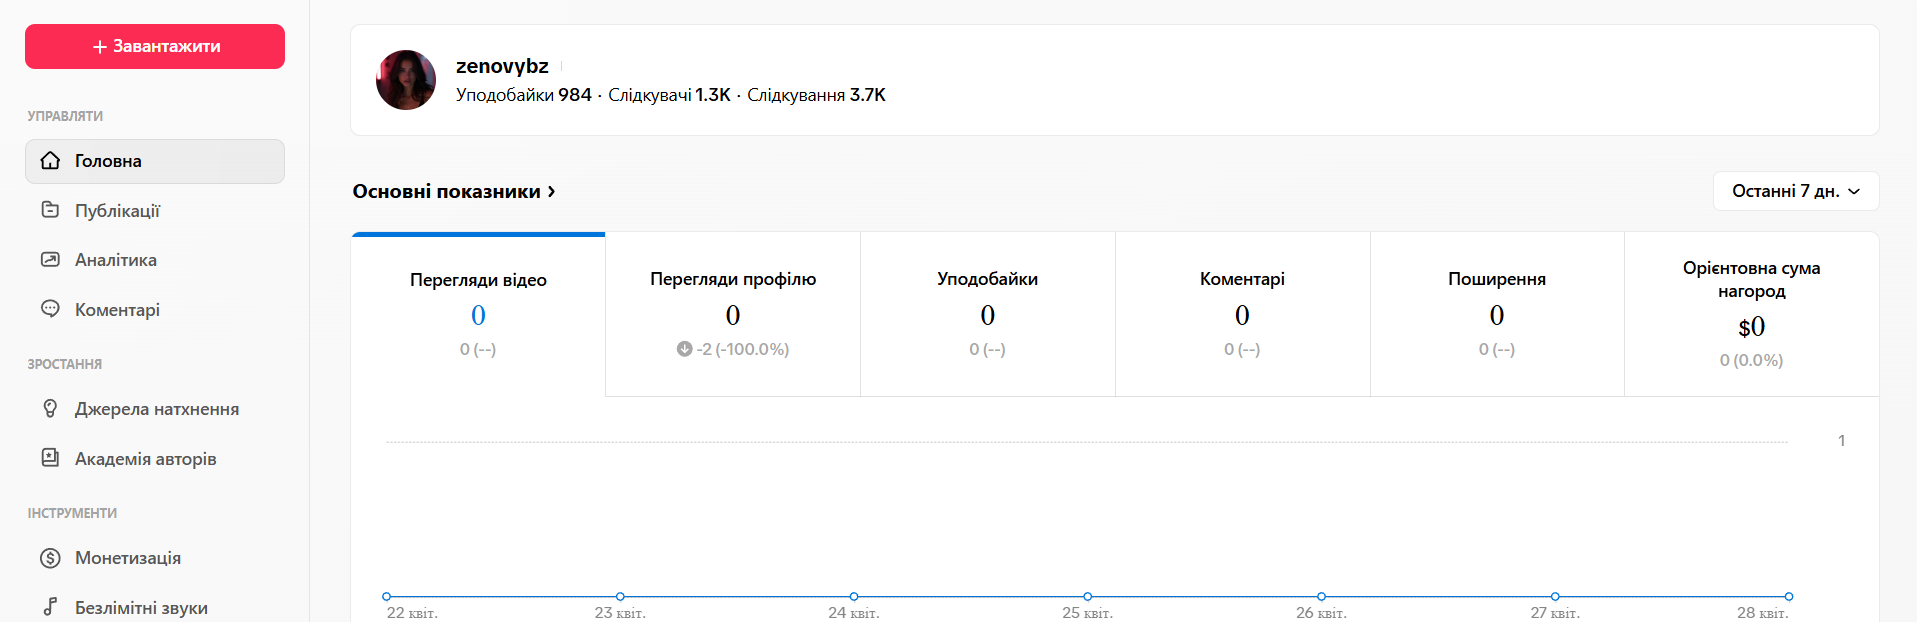Click the Монетизація dollar icon

[50, 558]
